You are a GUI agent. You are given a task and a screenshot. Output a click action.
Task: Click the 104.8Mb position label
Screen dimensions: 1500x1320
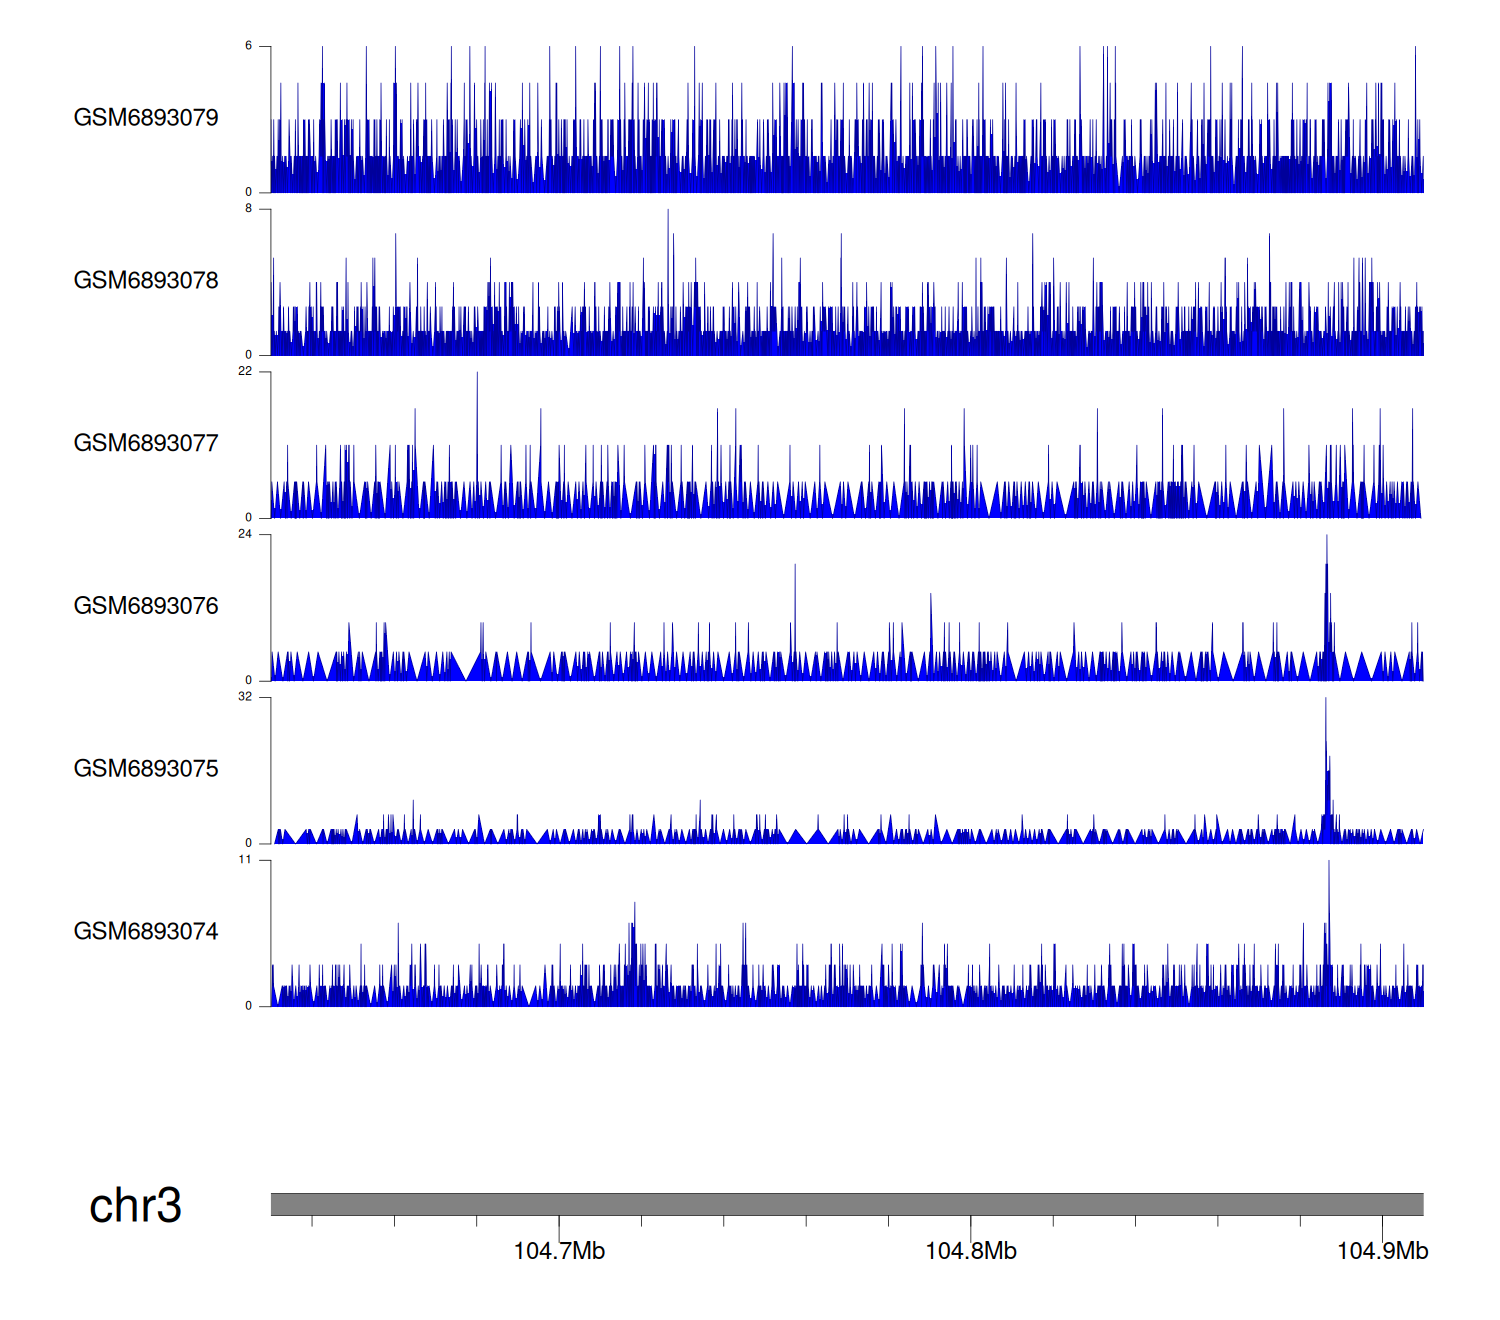tap(971, 1251)
